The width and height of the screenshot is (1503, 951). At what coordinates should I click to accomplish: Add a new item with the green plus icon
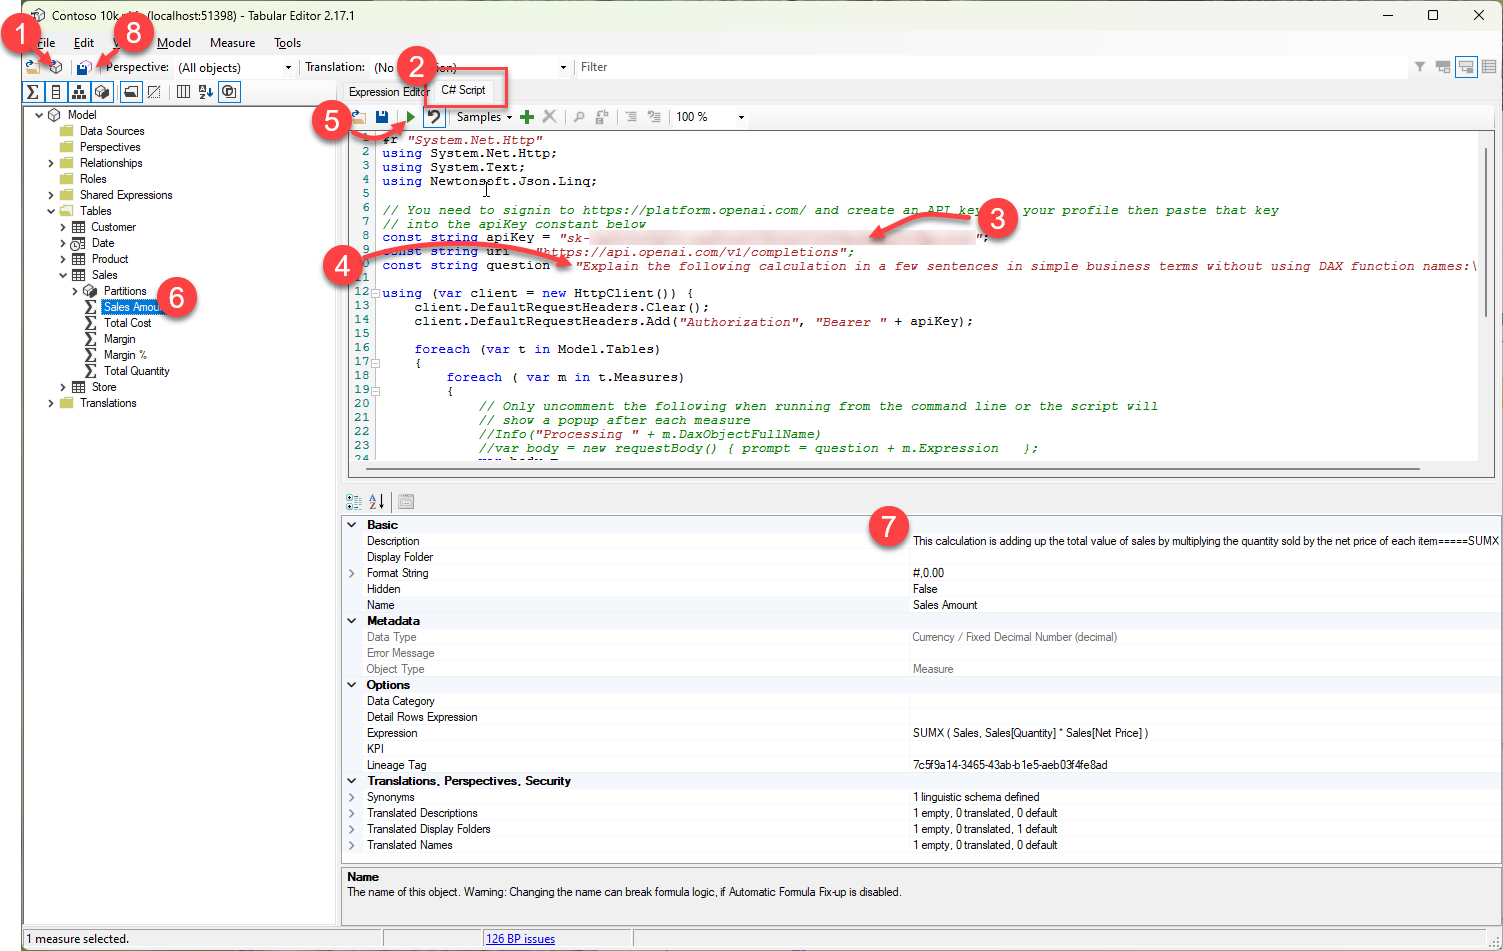(527, 116)
